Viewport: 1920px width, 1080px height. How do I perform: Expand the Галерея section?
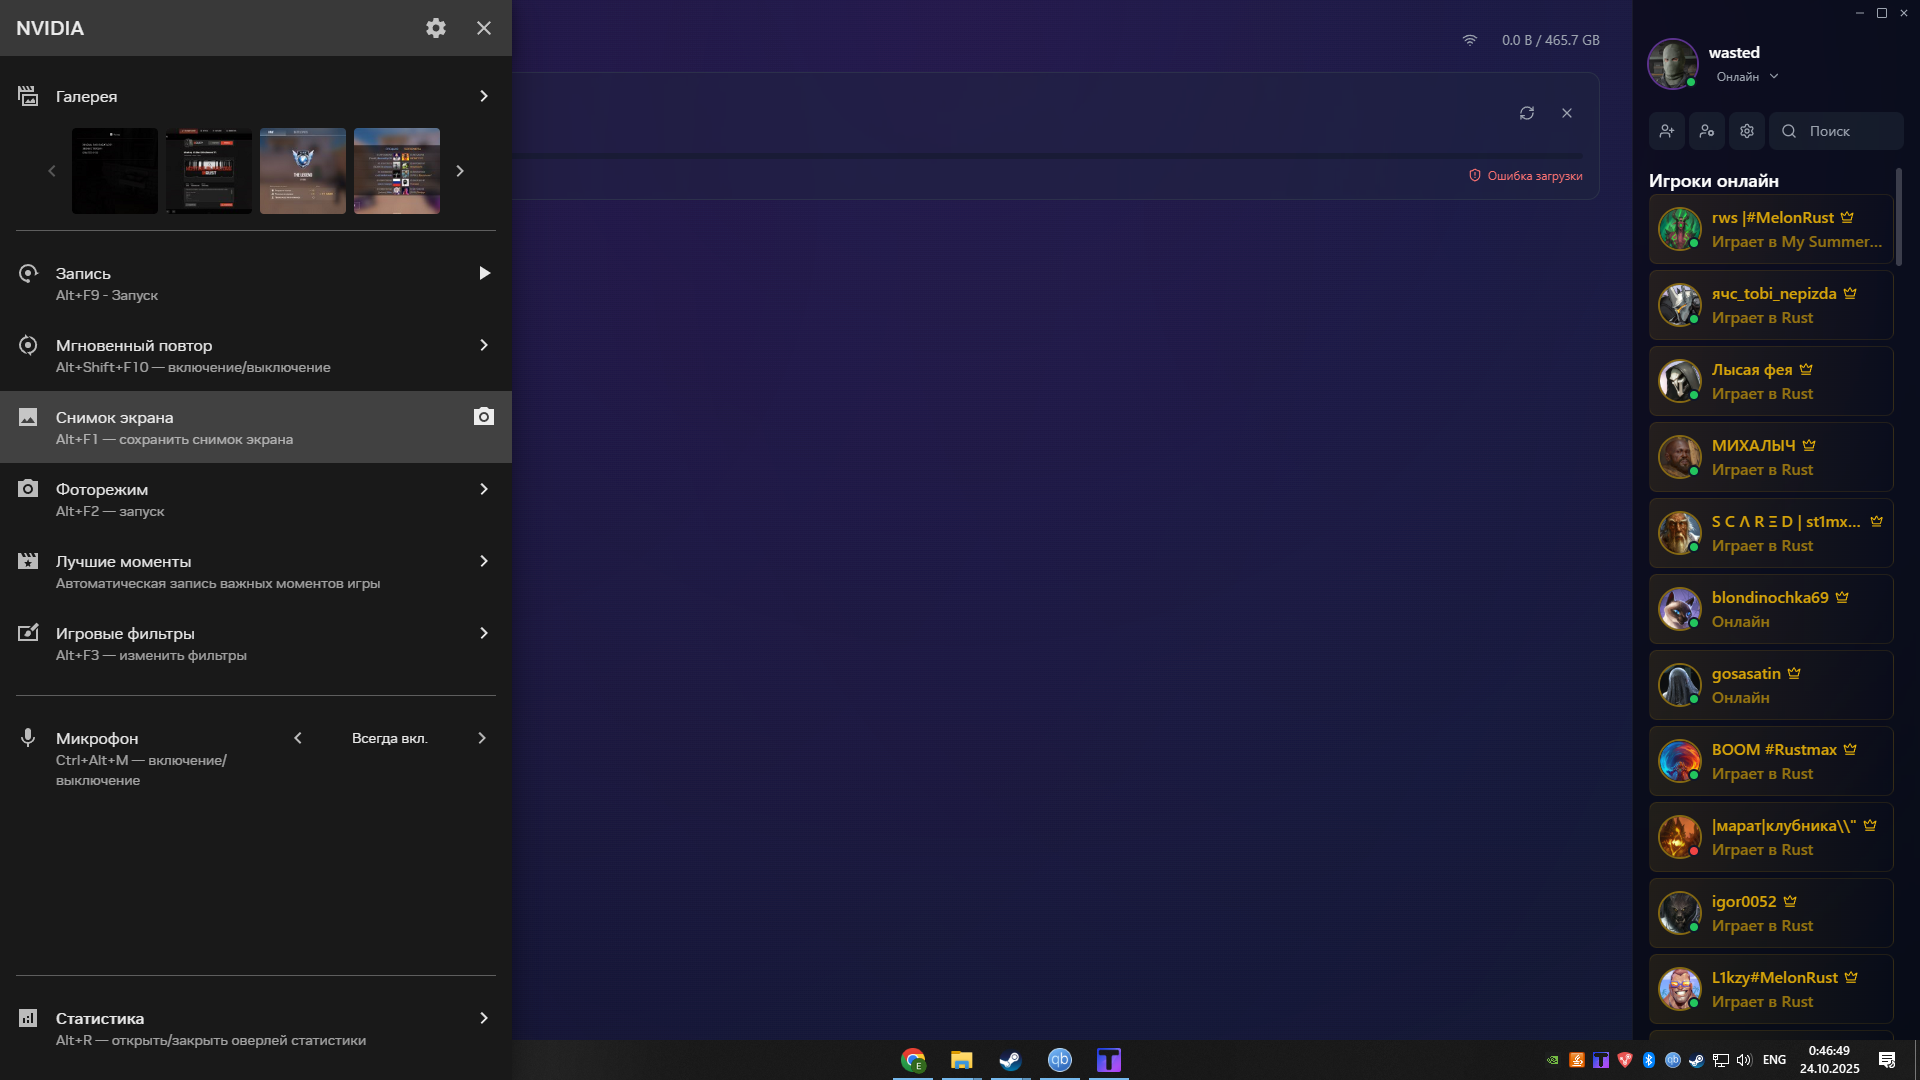point(484,96)
